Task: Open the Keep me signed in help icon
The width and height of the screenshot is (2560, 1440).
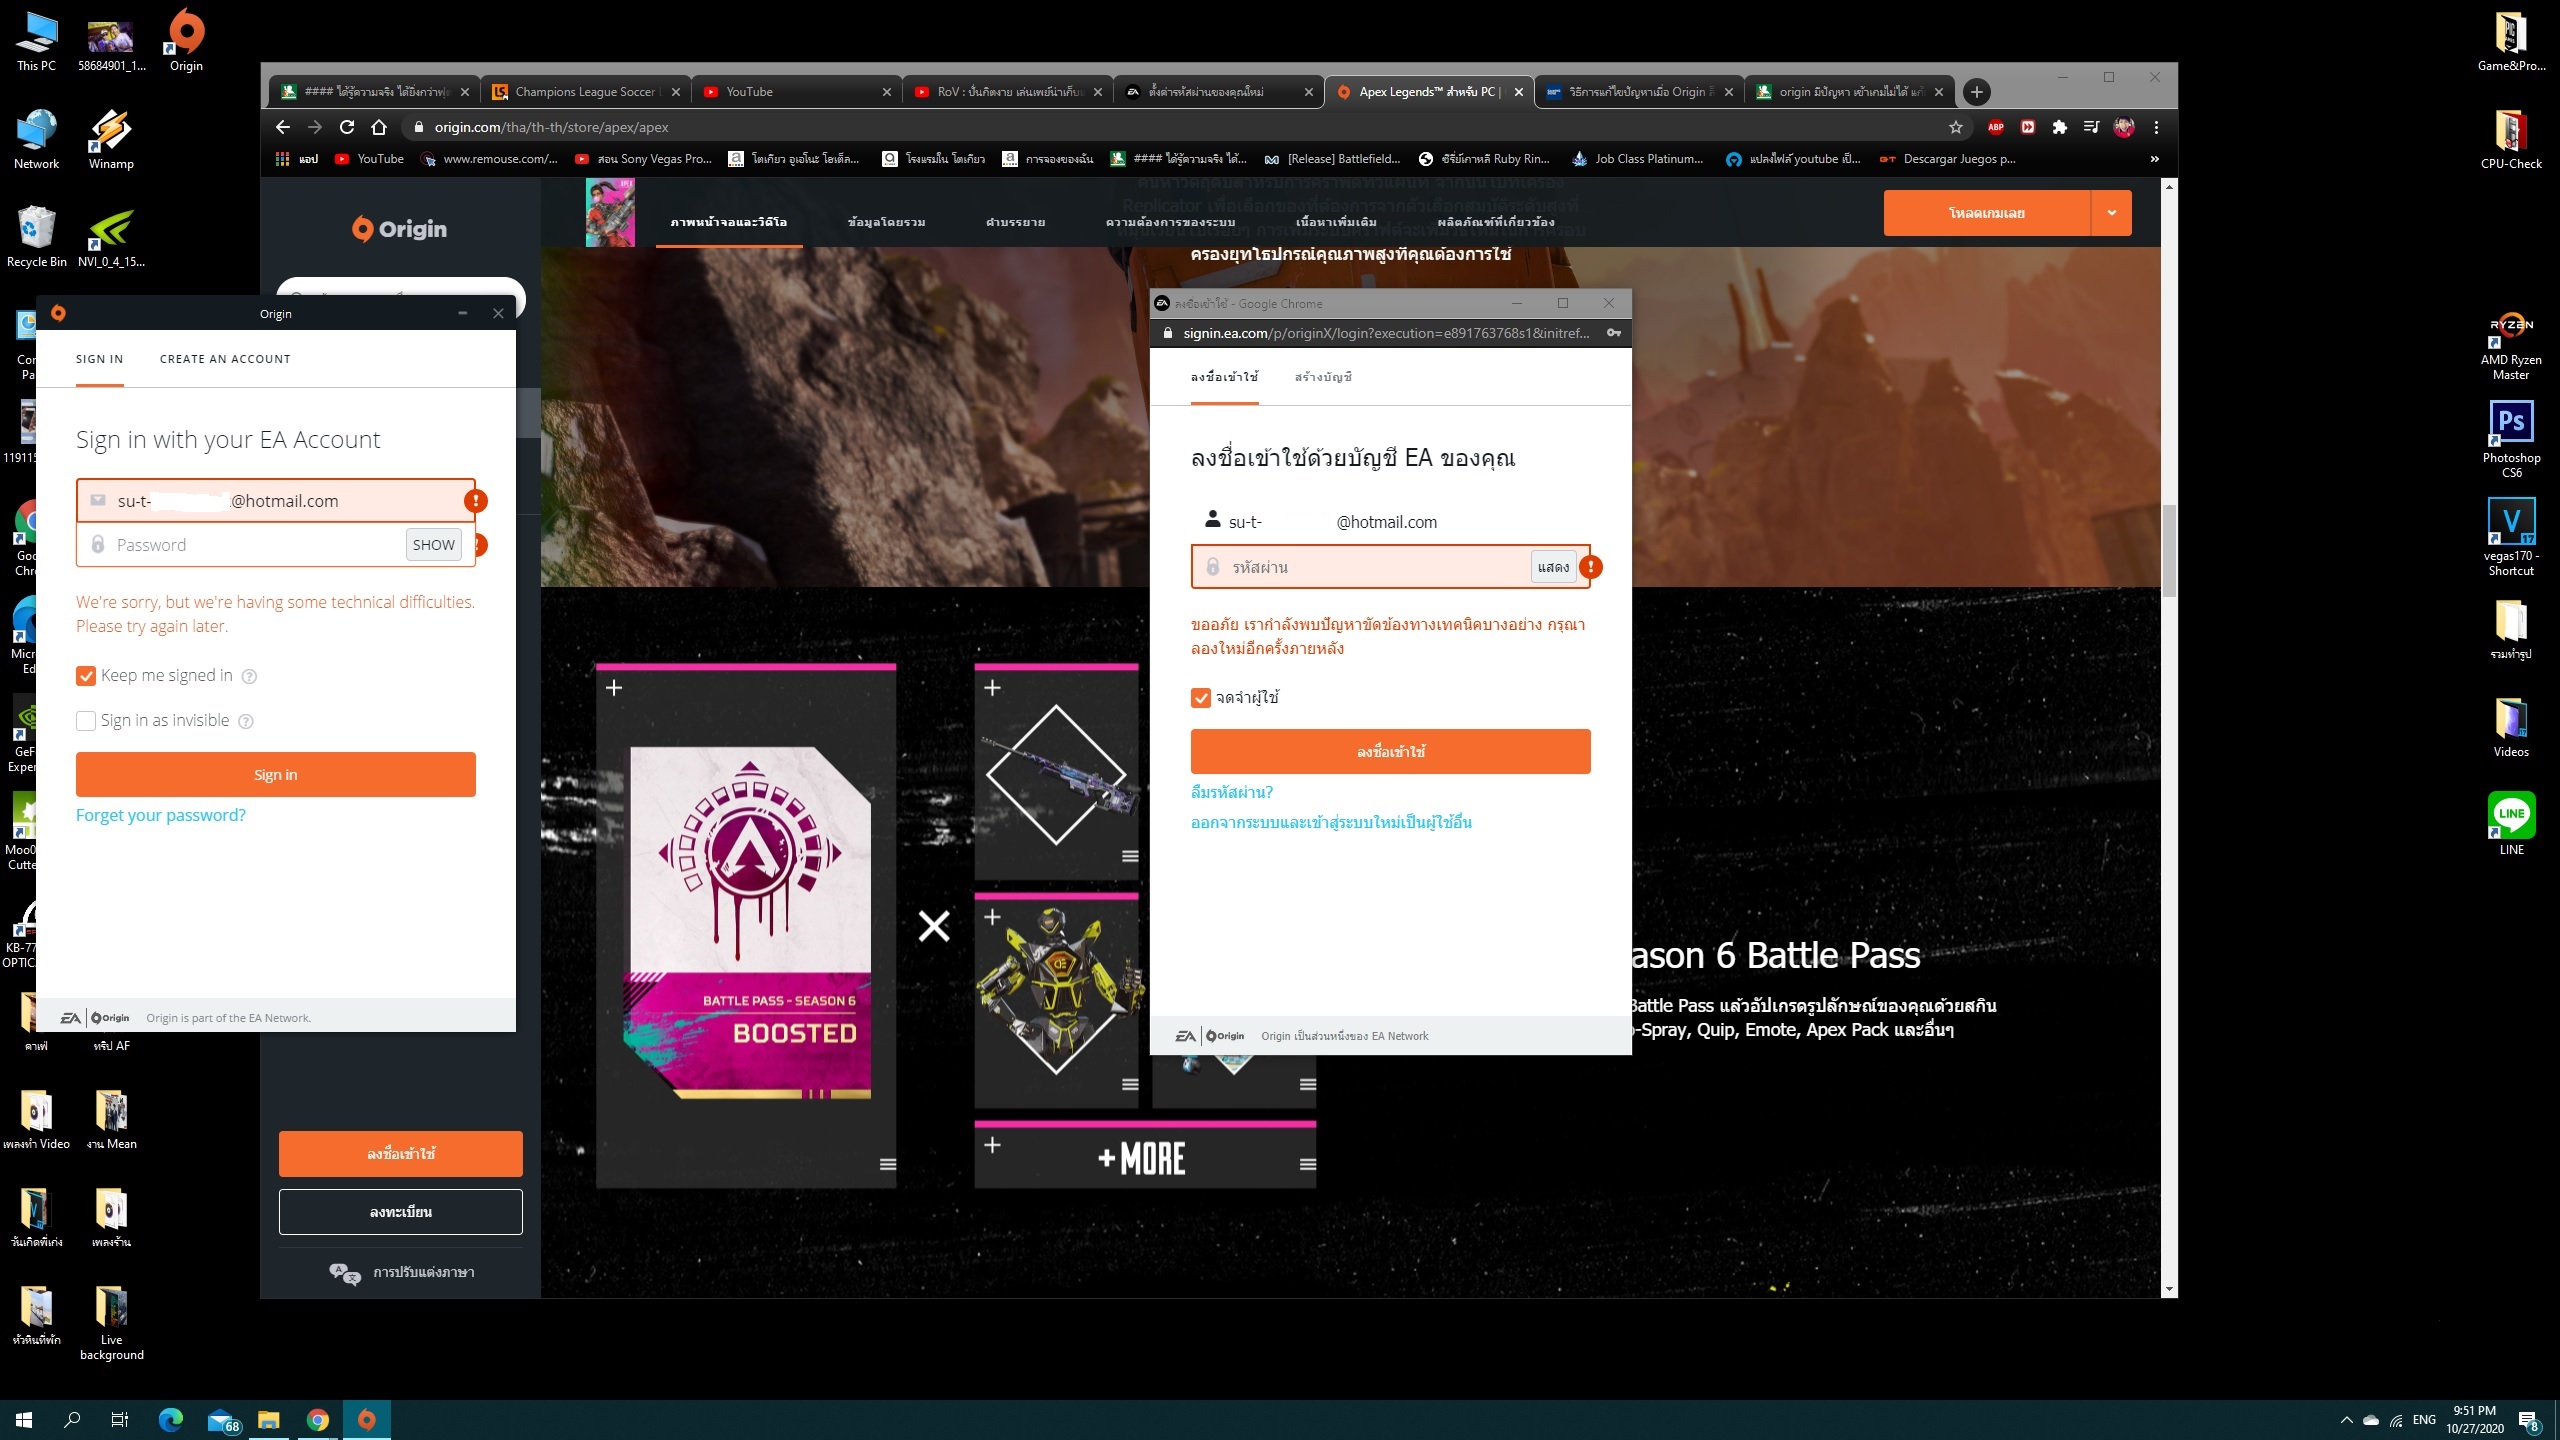Action: pos(250,676)
